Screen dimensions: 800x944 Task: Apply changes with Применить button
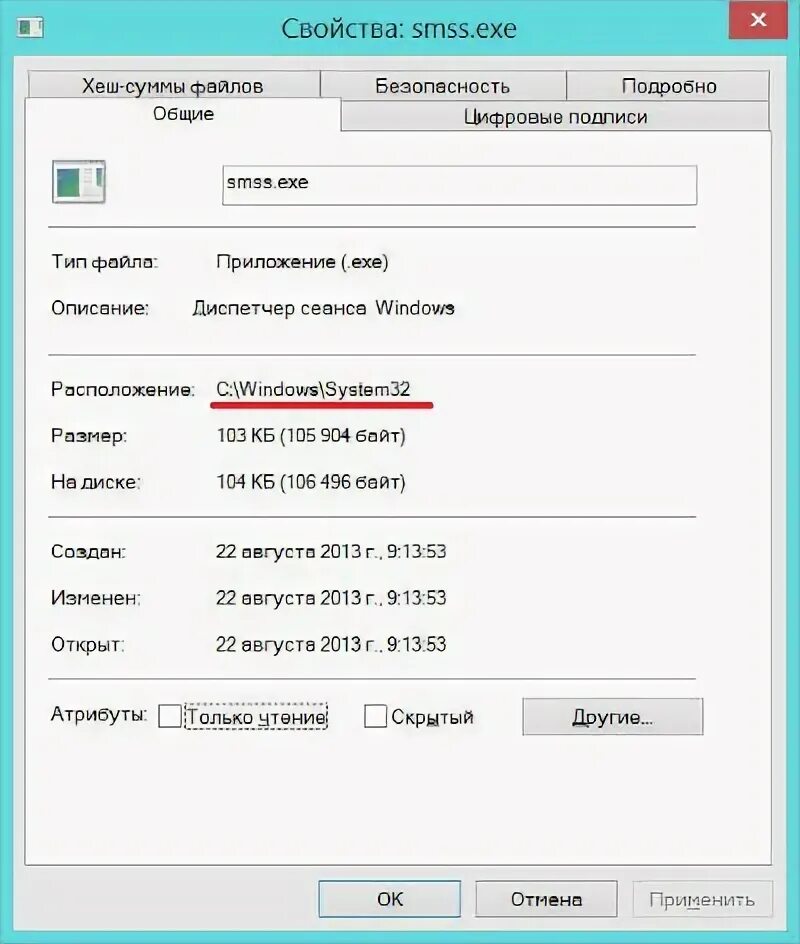(x=706, y=899)
